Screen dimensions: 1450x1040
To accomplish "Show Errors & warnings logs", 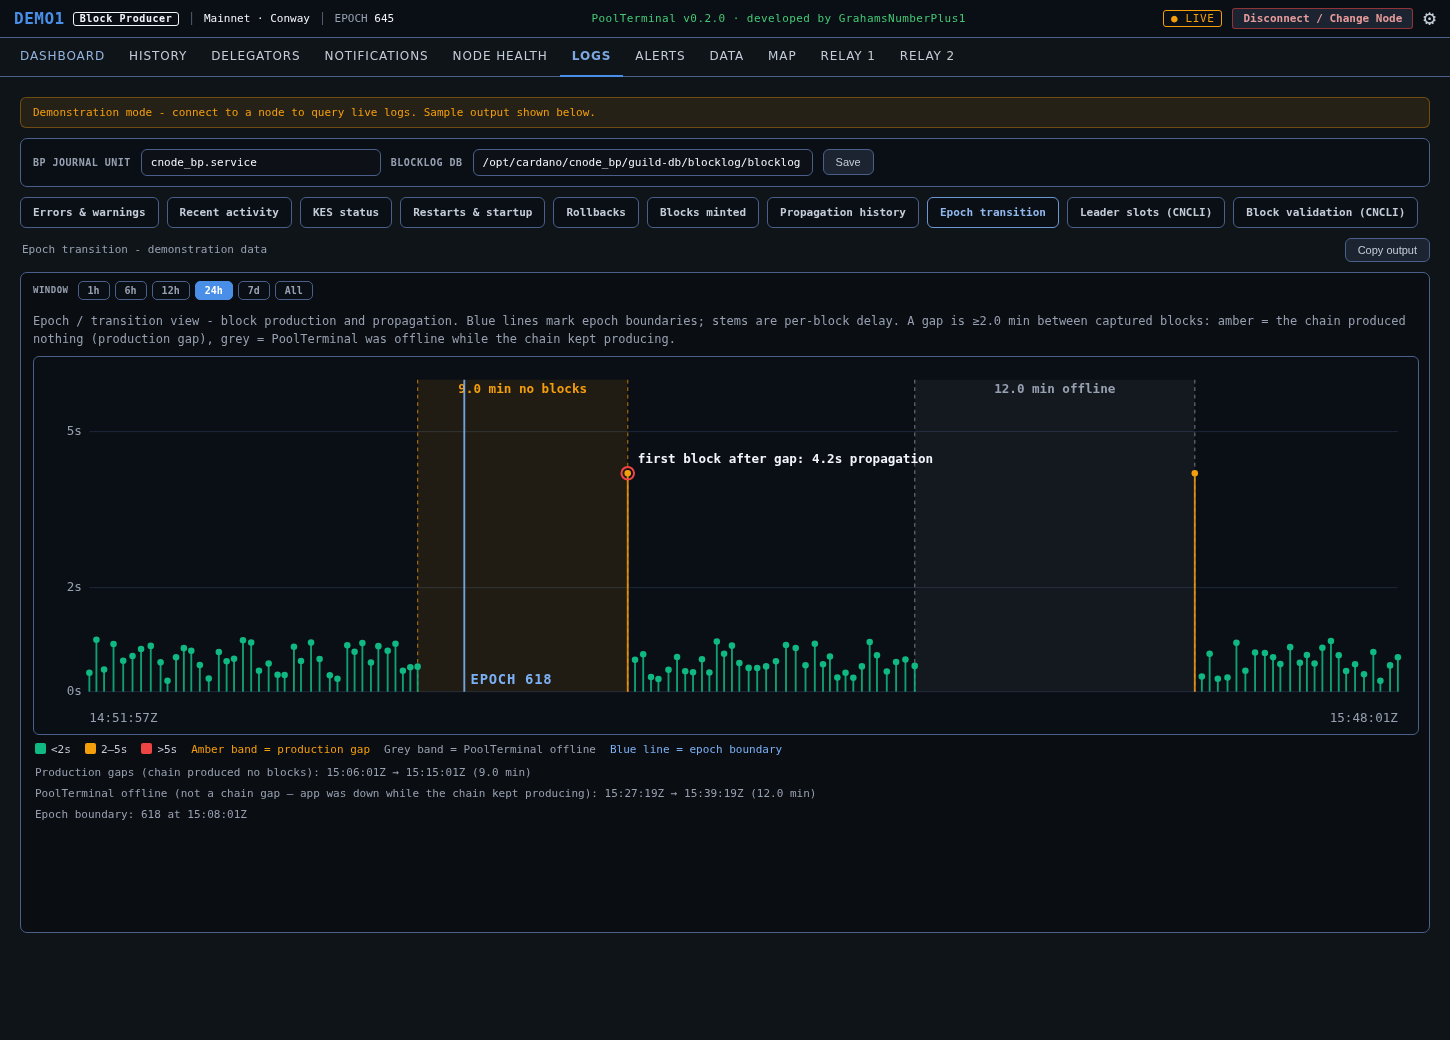I will (89, 212).
